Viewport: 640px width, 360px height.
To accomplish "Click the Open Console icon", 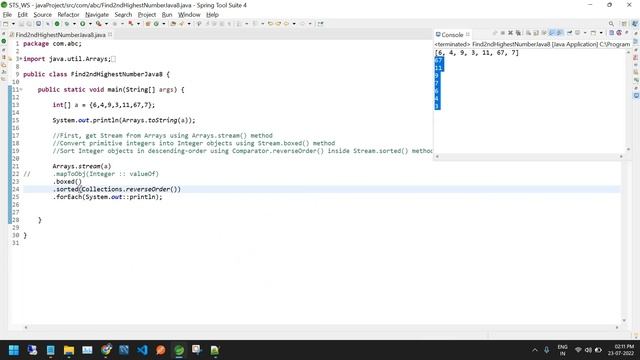I will [x=593, y=33].
